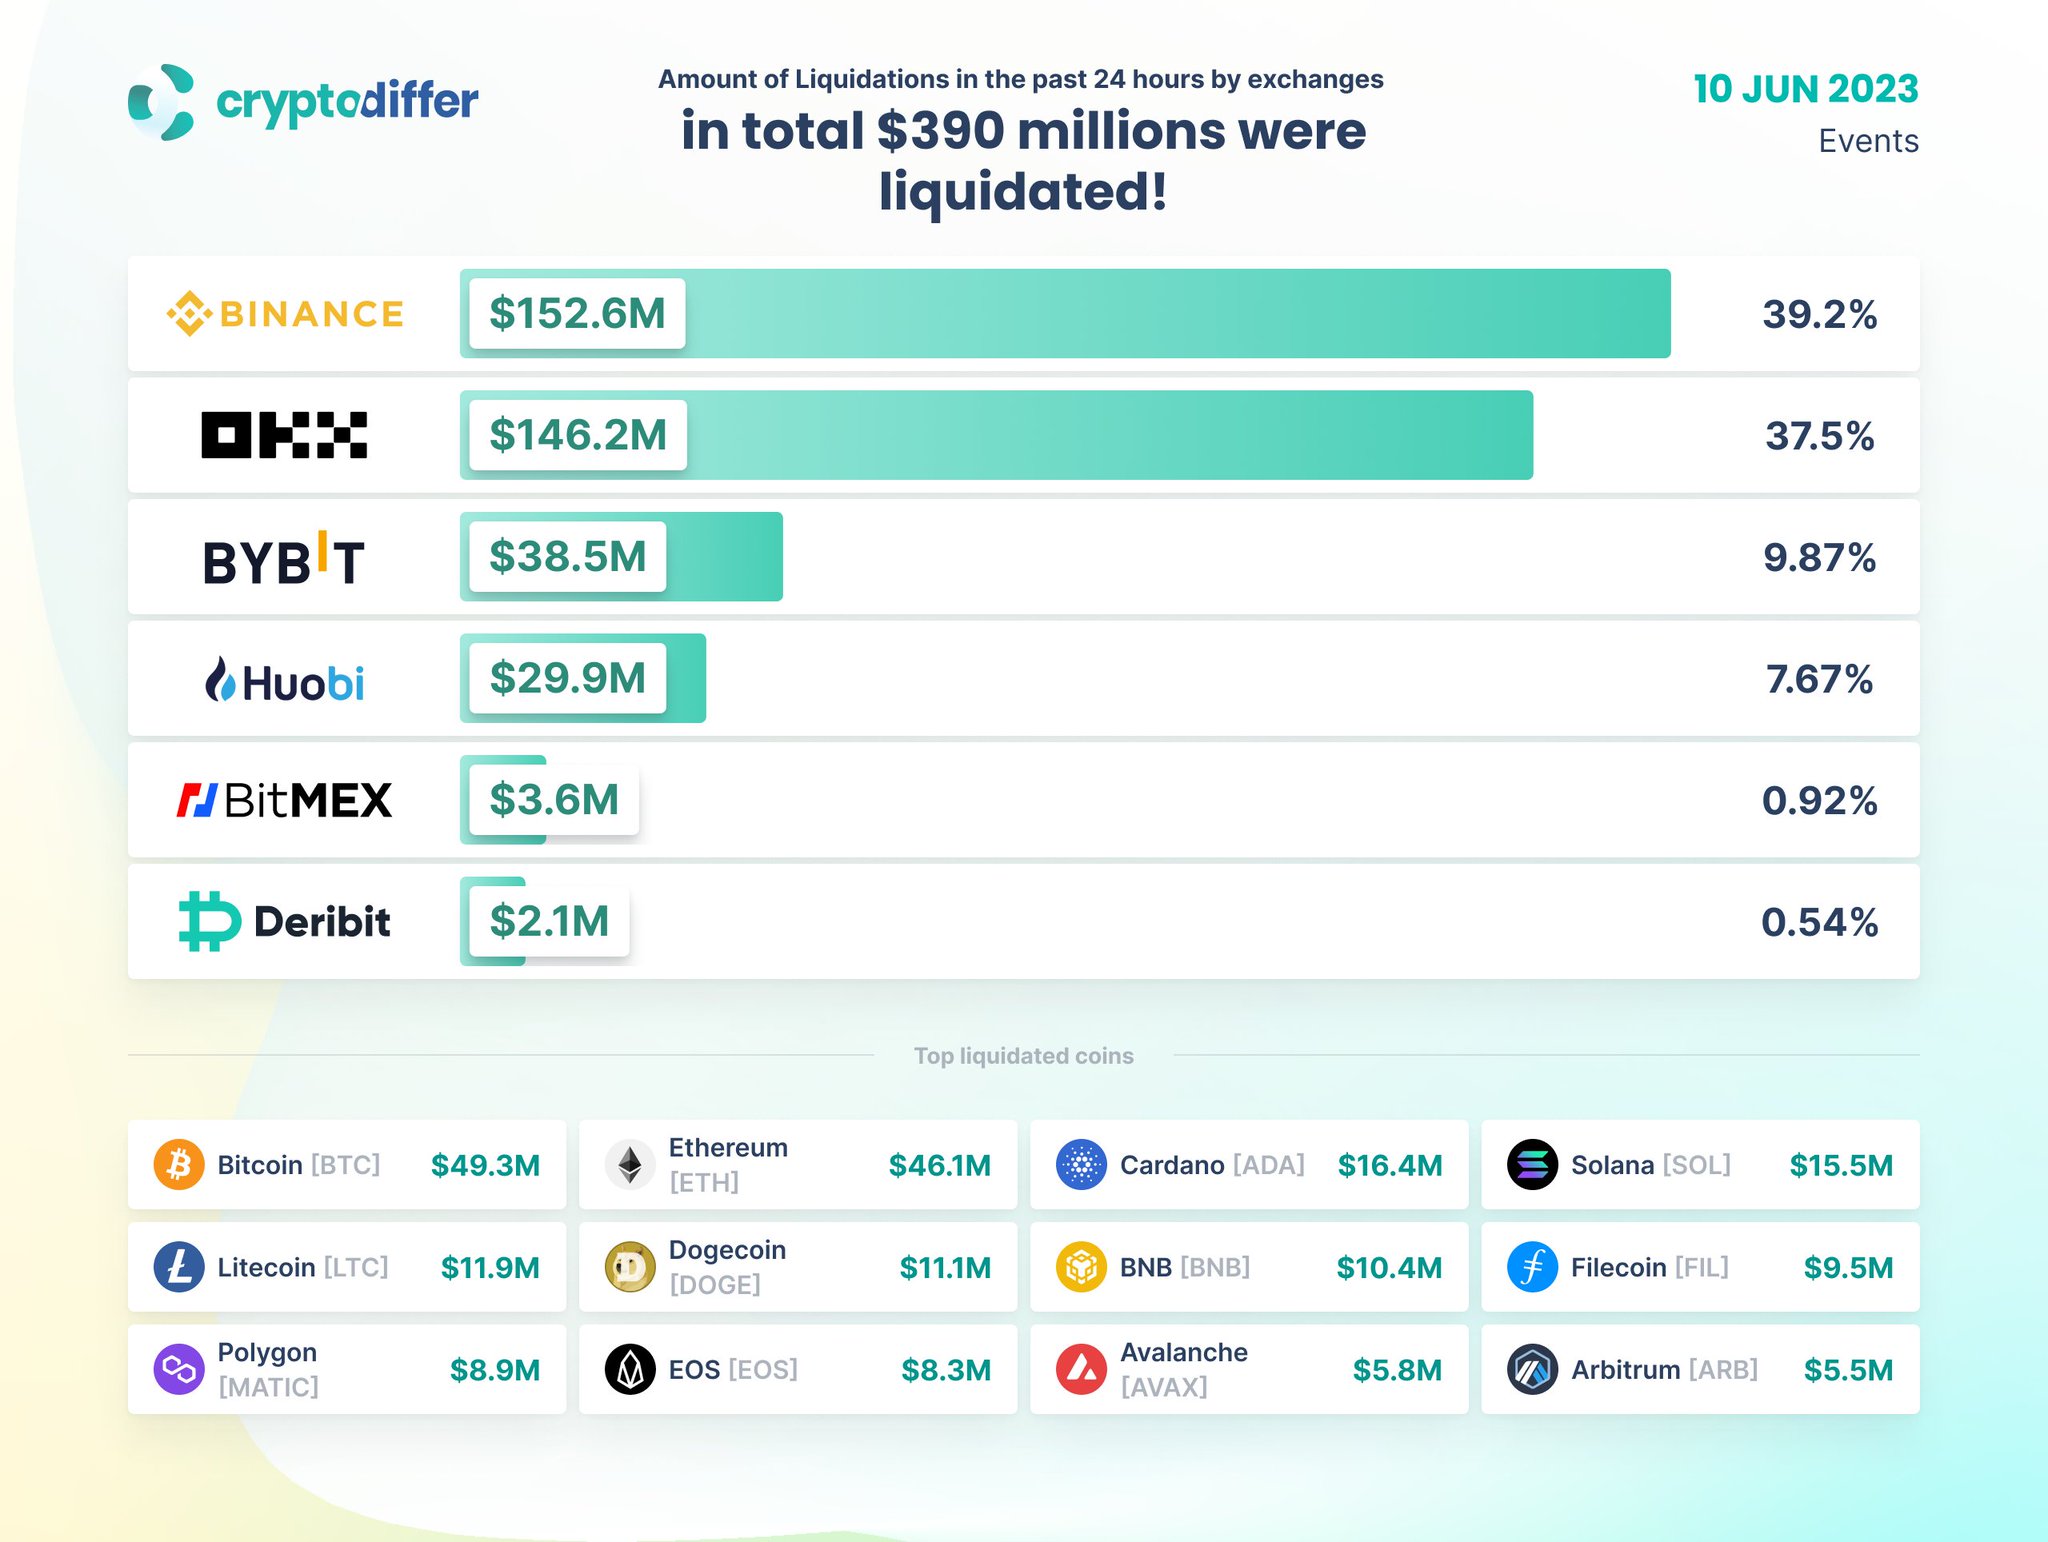Click the EOS [EOS] name label

click(733, 1370)
